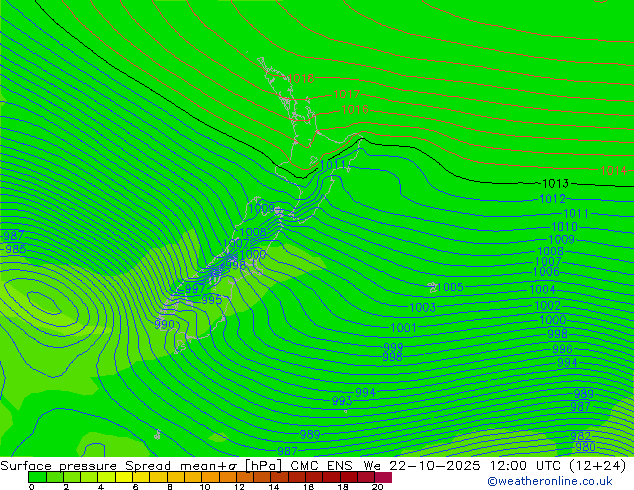Click the blue 999 isobar label
634x490 pixels.
(393, 347)
